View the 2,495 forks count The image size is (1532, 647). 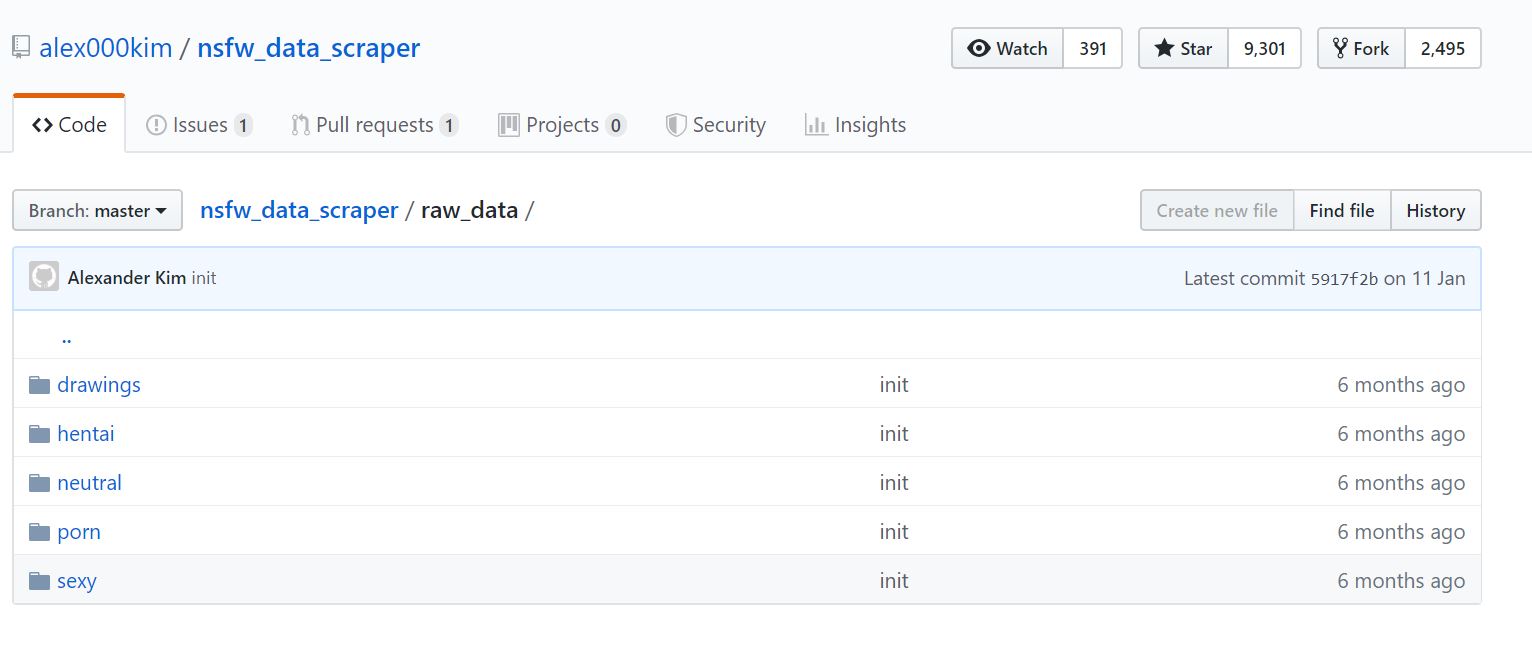(1443, 48)
